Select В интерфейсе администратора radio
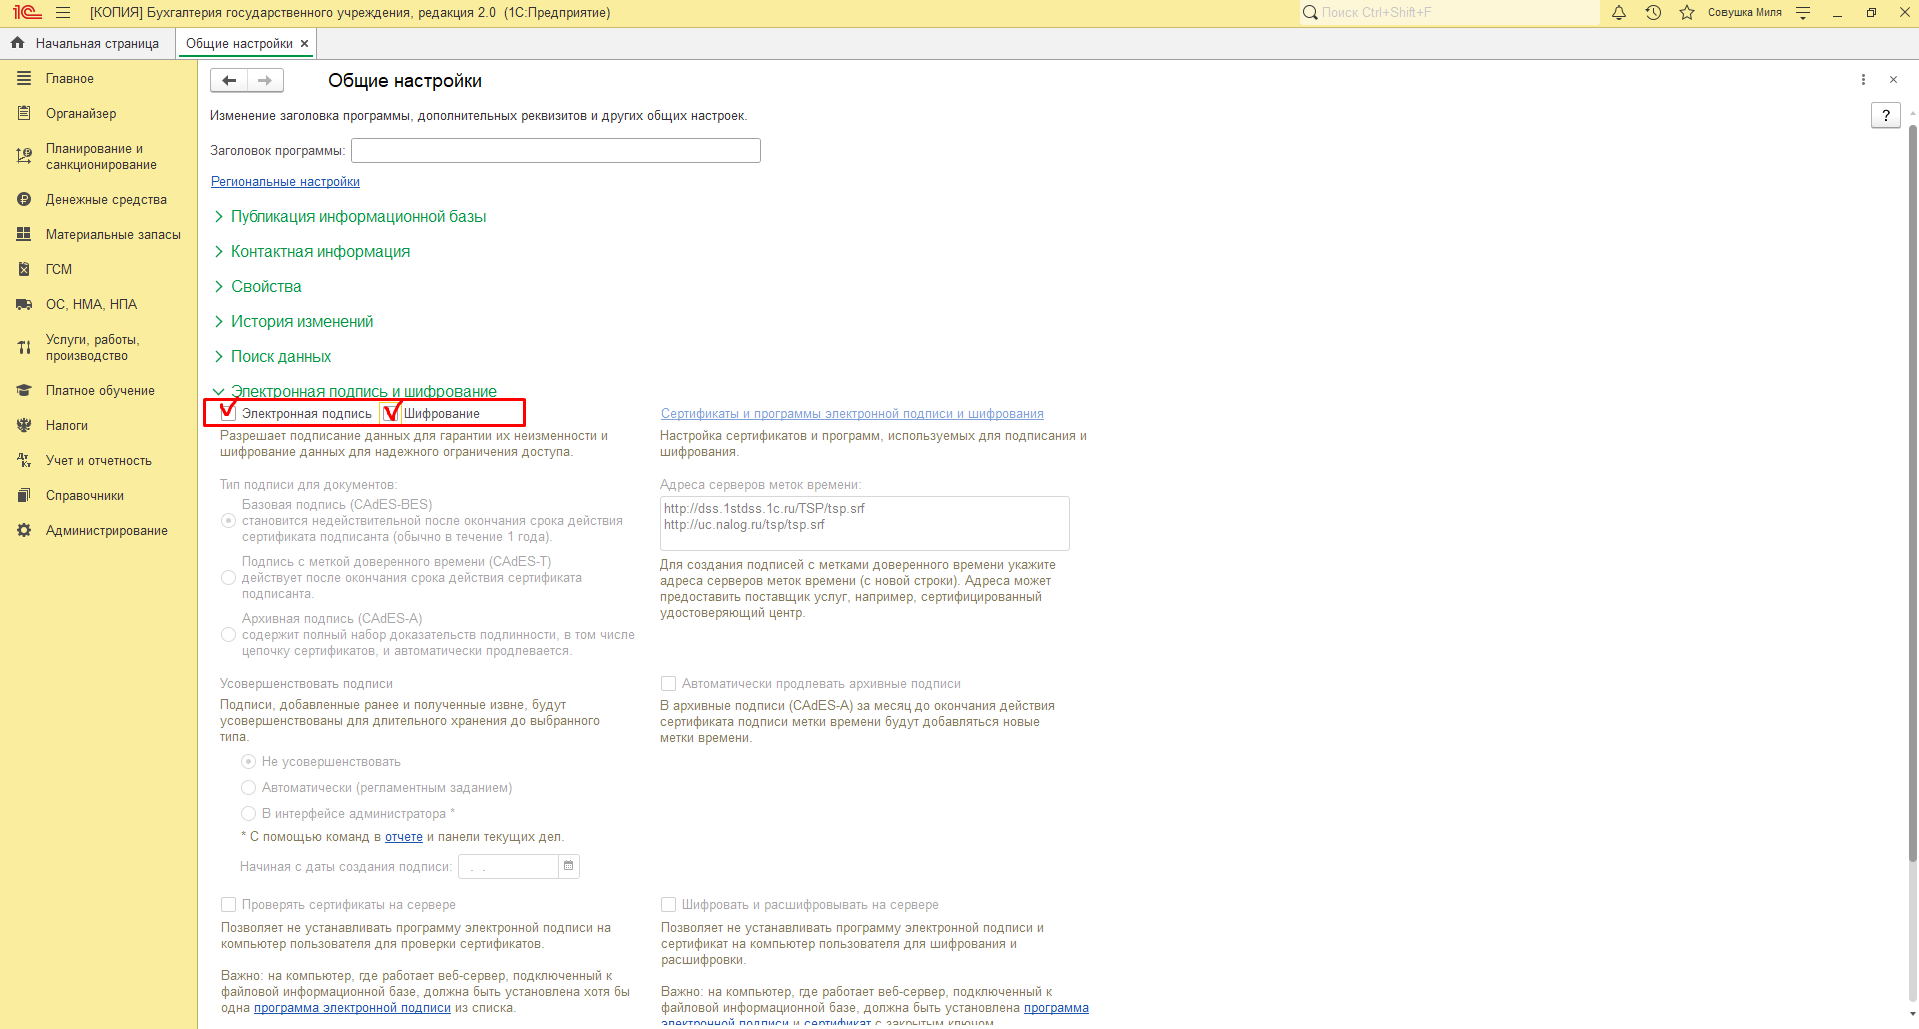The height and width of the screenshot is (1029, 1919). 248,813
